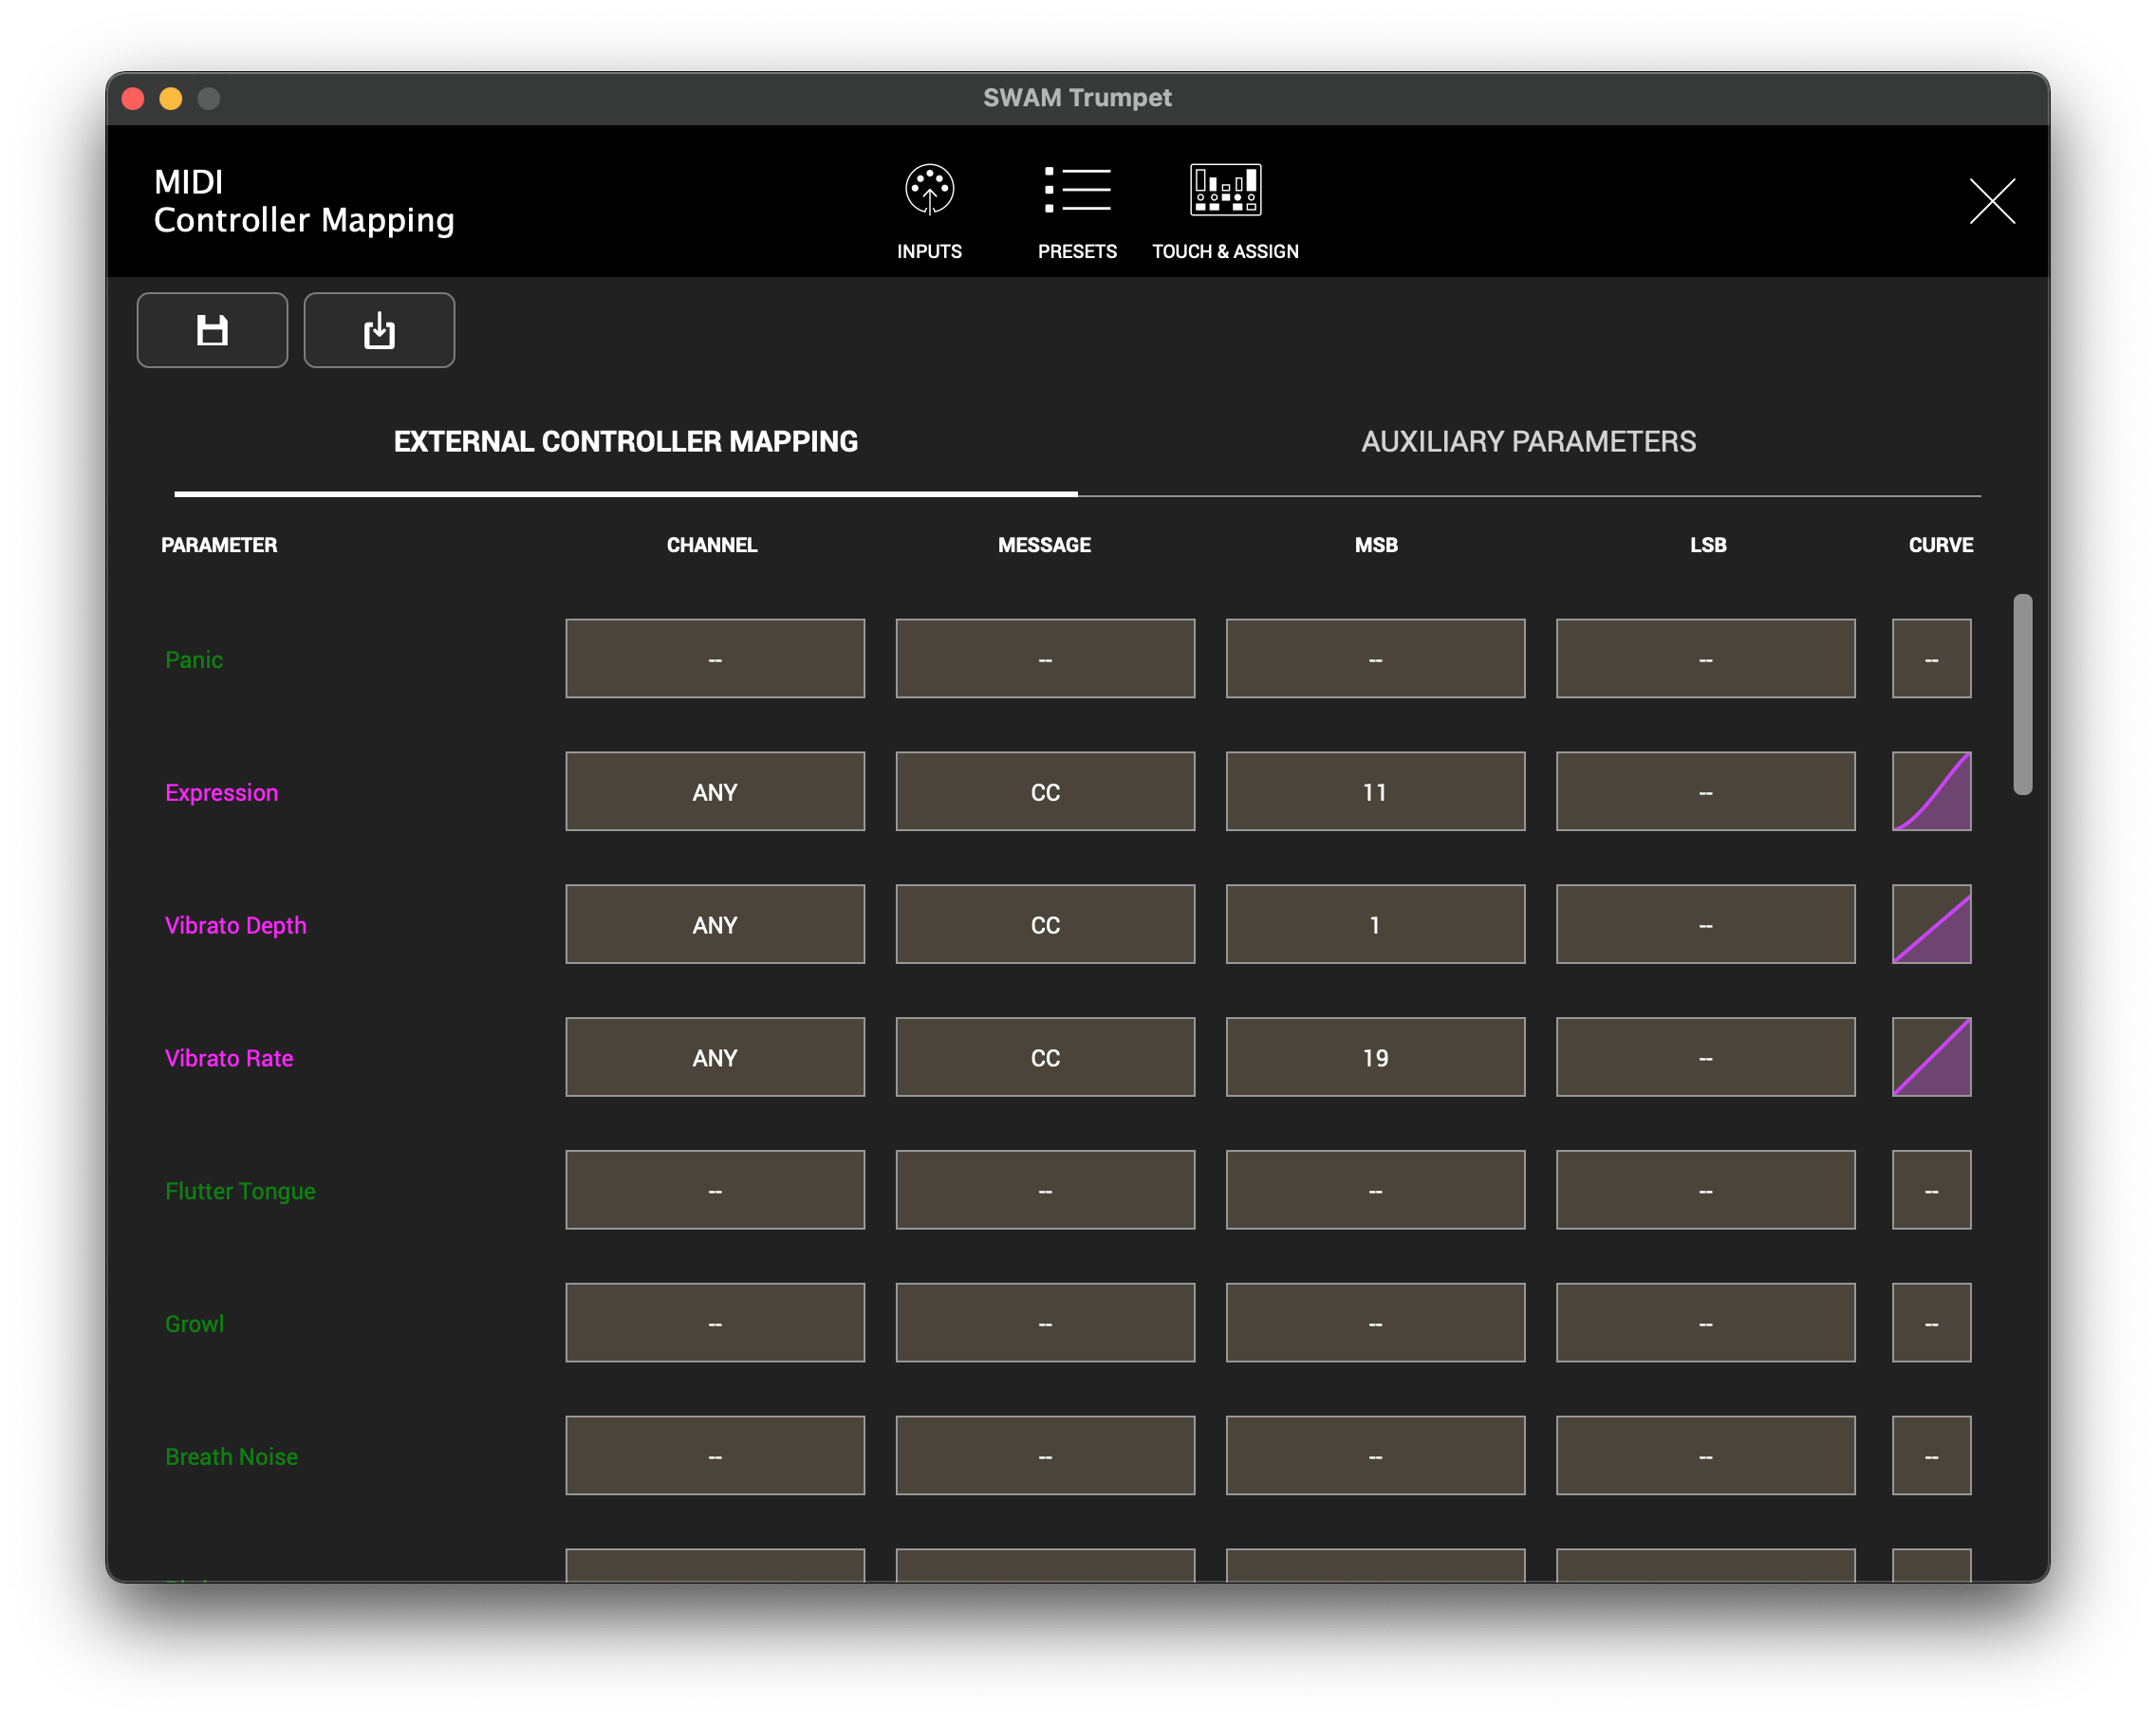The image size is (2156, 1723).
Task: Open Flutter Tongue channel dropdown
Action: (715, 1190)
